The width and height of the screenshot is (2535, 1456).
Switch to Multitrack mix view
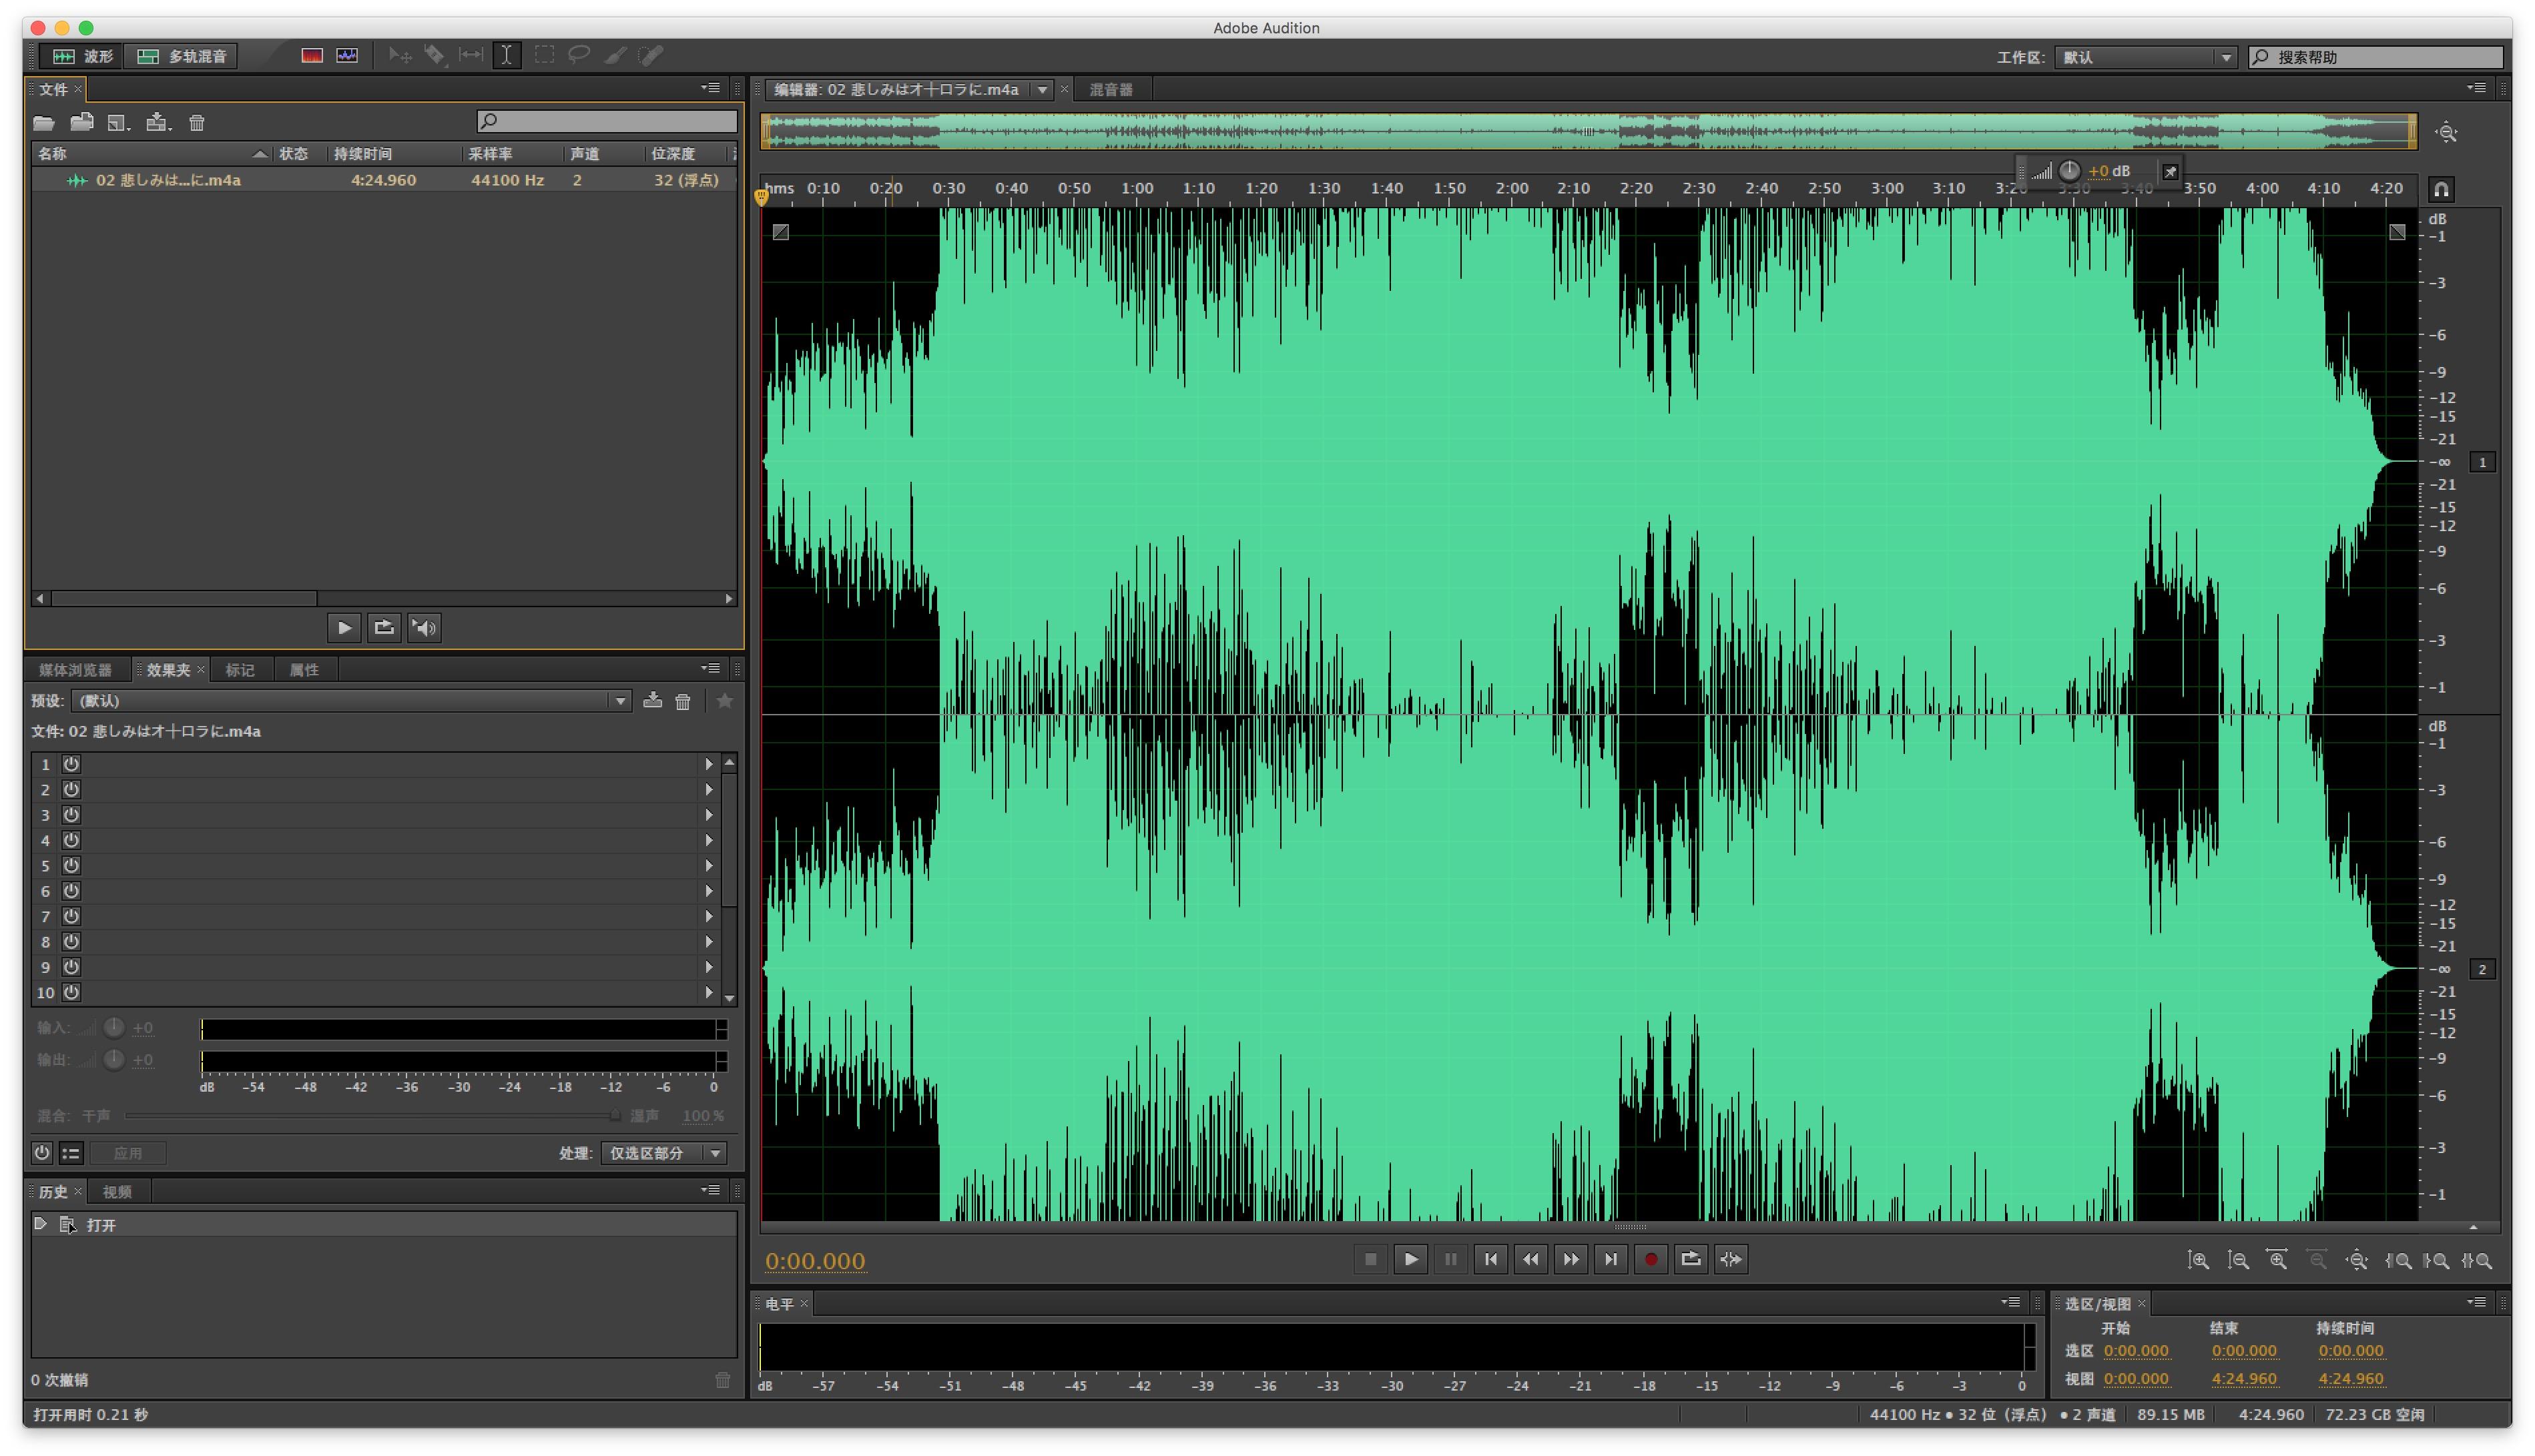[182, 56]
